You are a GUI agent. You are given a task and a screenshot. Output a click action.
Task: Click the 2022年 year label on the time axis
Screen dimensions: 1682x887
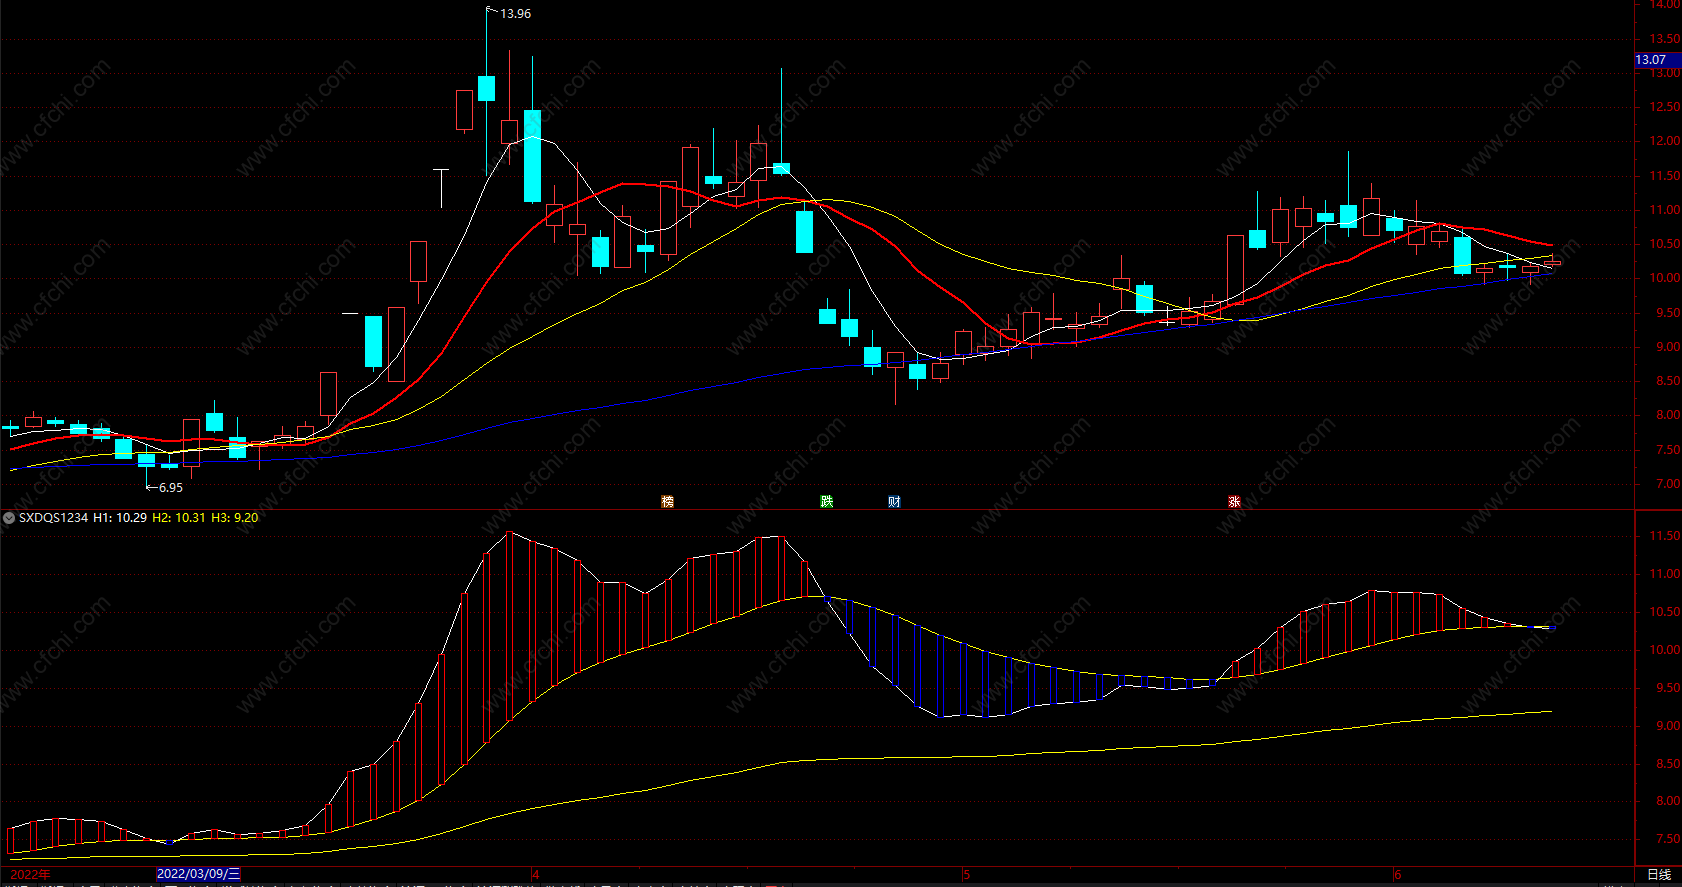[x=30, y=875]
